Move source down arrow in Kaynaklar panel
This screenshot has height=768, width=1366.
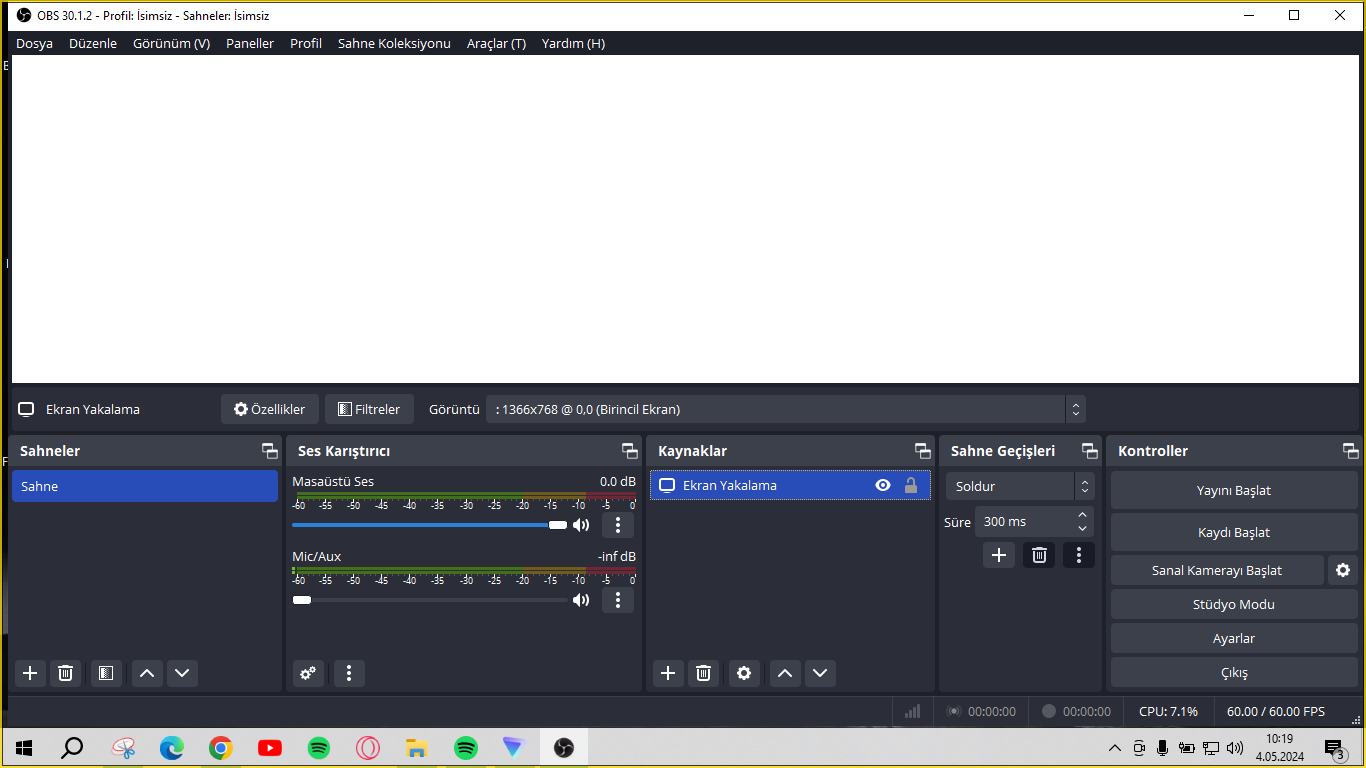820,673
